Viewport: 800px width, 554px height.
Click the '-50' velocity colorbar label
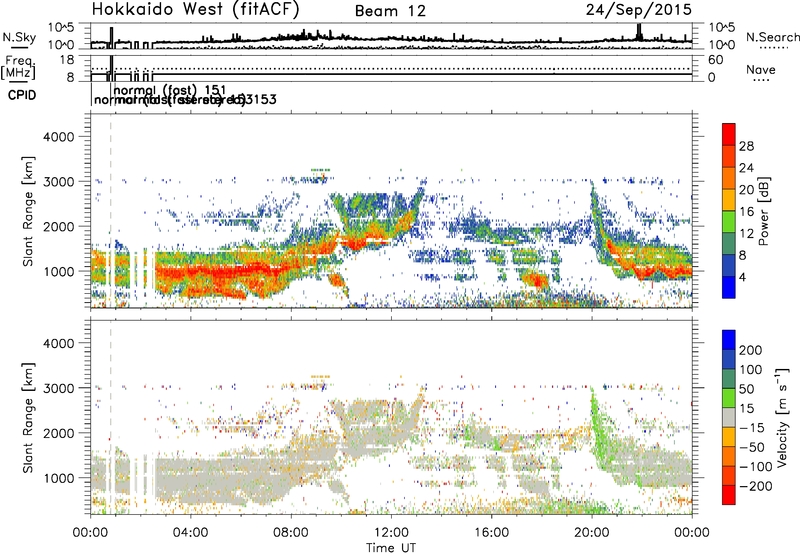point(752,447)
